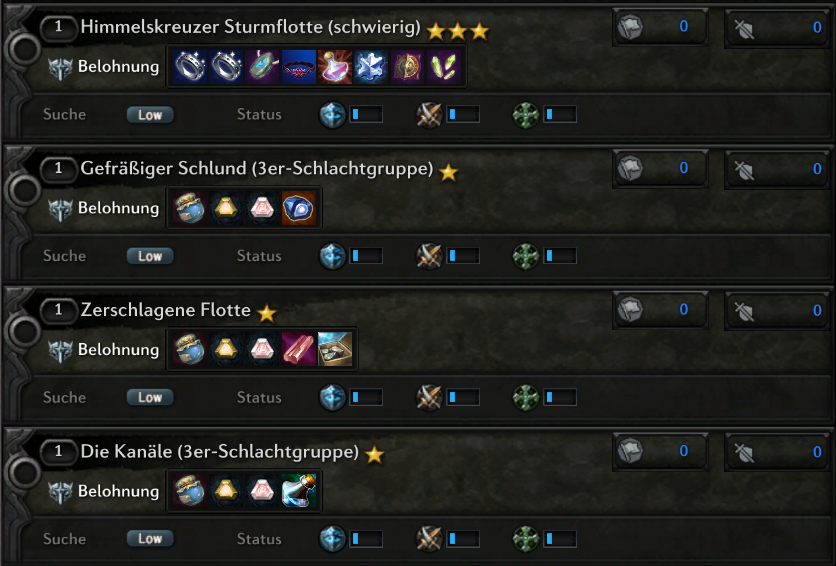
Task: Click the green healer cross icon in Die Kanäle
Action: tap(526, 539)
